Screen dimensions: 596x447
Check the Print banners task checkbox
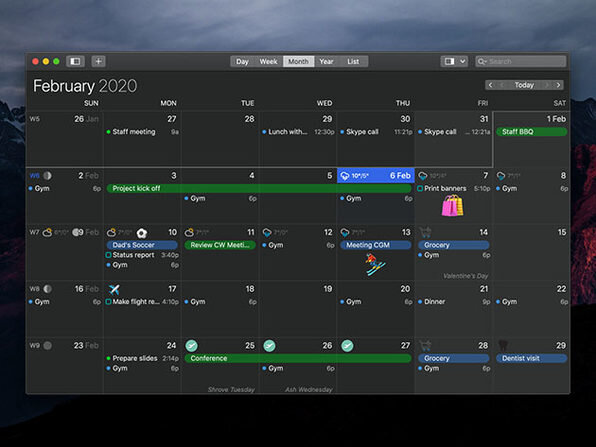tap(420, 189)
